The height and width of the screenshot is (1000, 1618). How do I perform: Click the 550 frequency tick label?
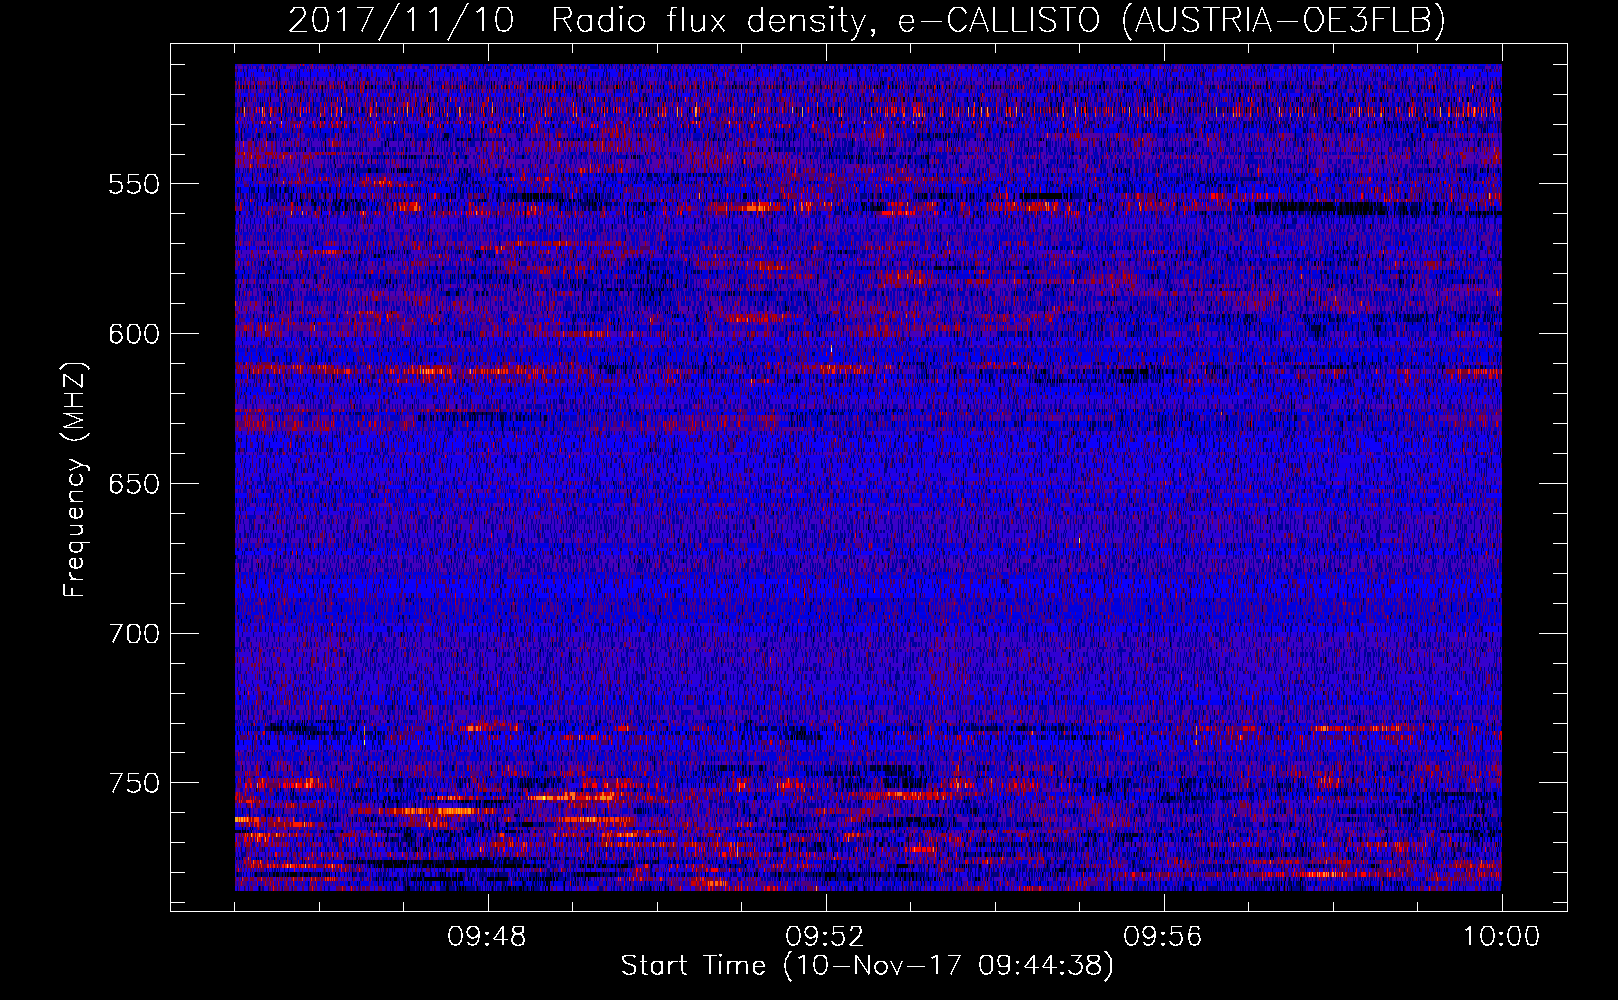134,184
